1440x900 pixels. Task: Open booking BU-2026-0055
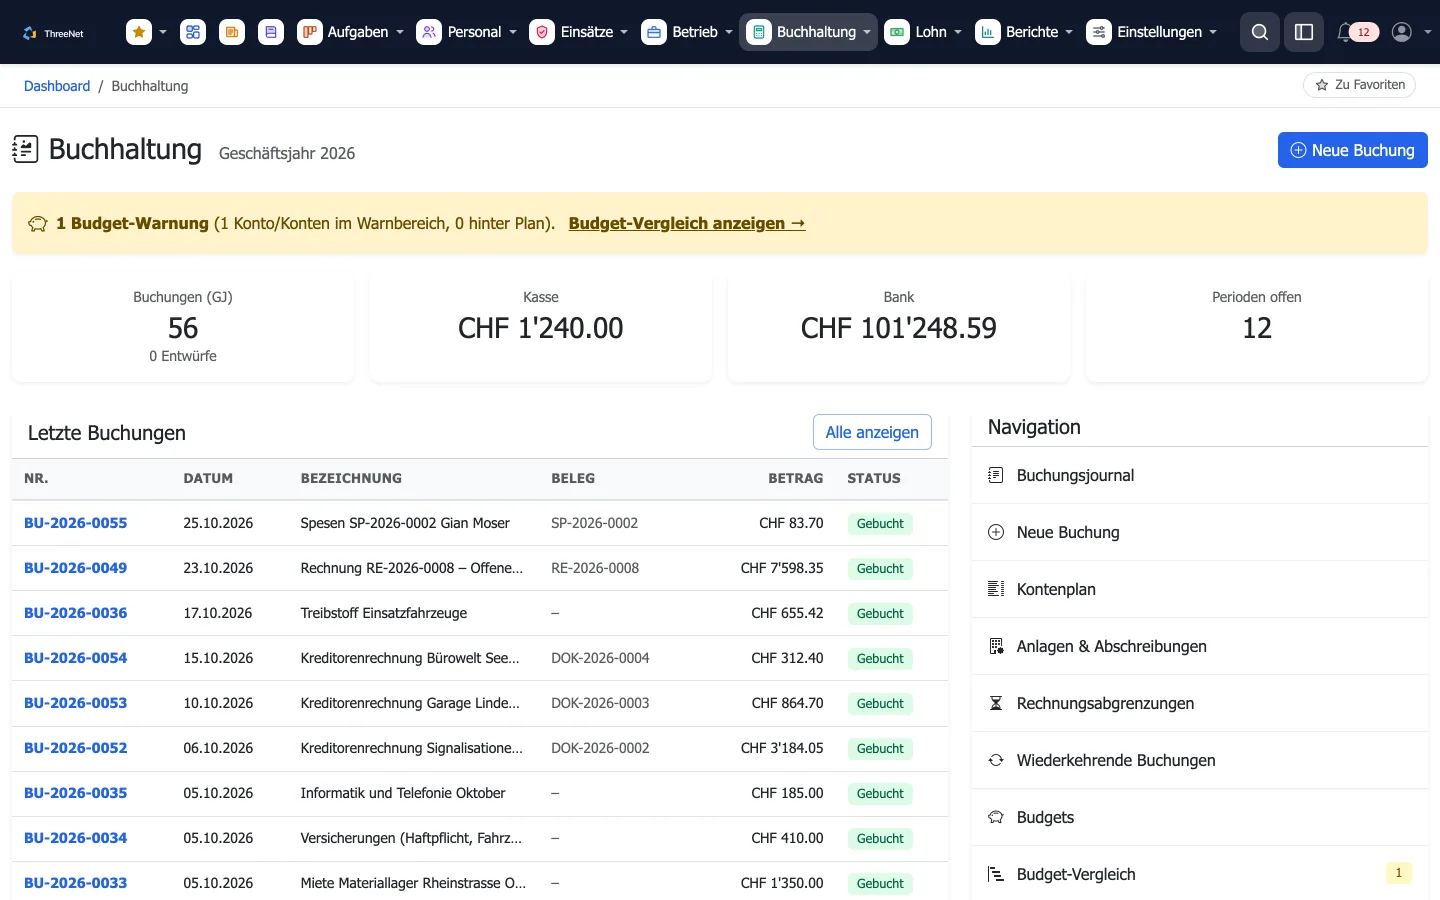(76, 523)
